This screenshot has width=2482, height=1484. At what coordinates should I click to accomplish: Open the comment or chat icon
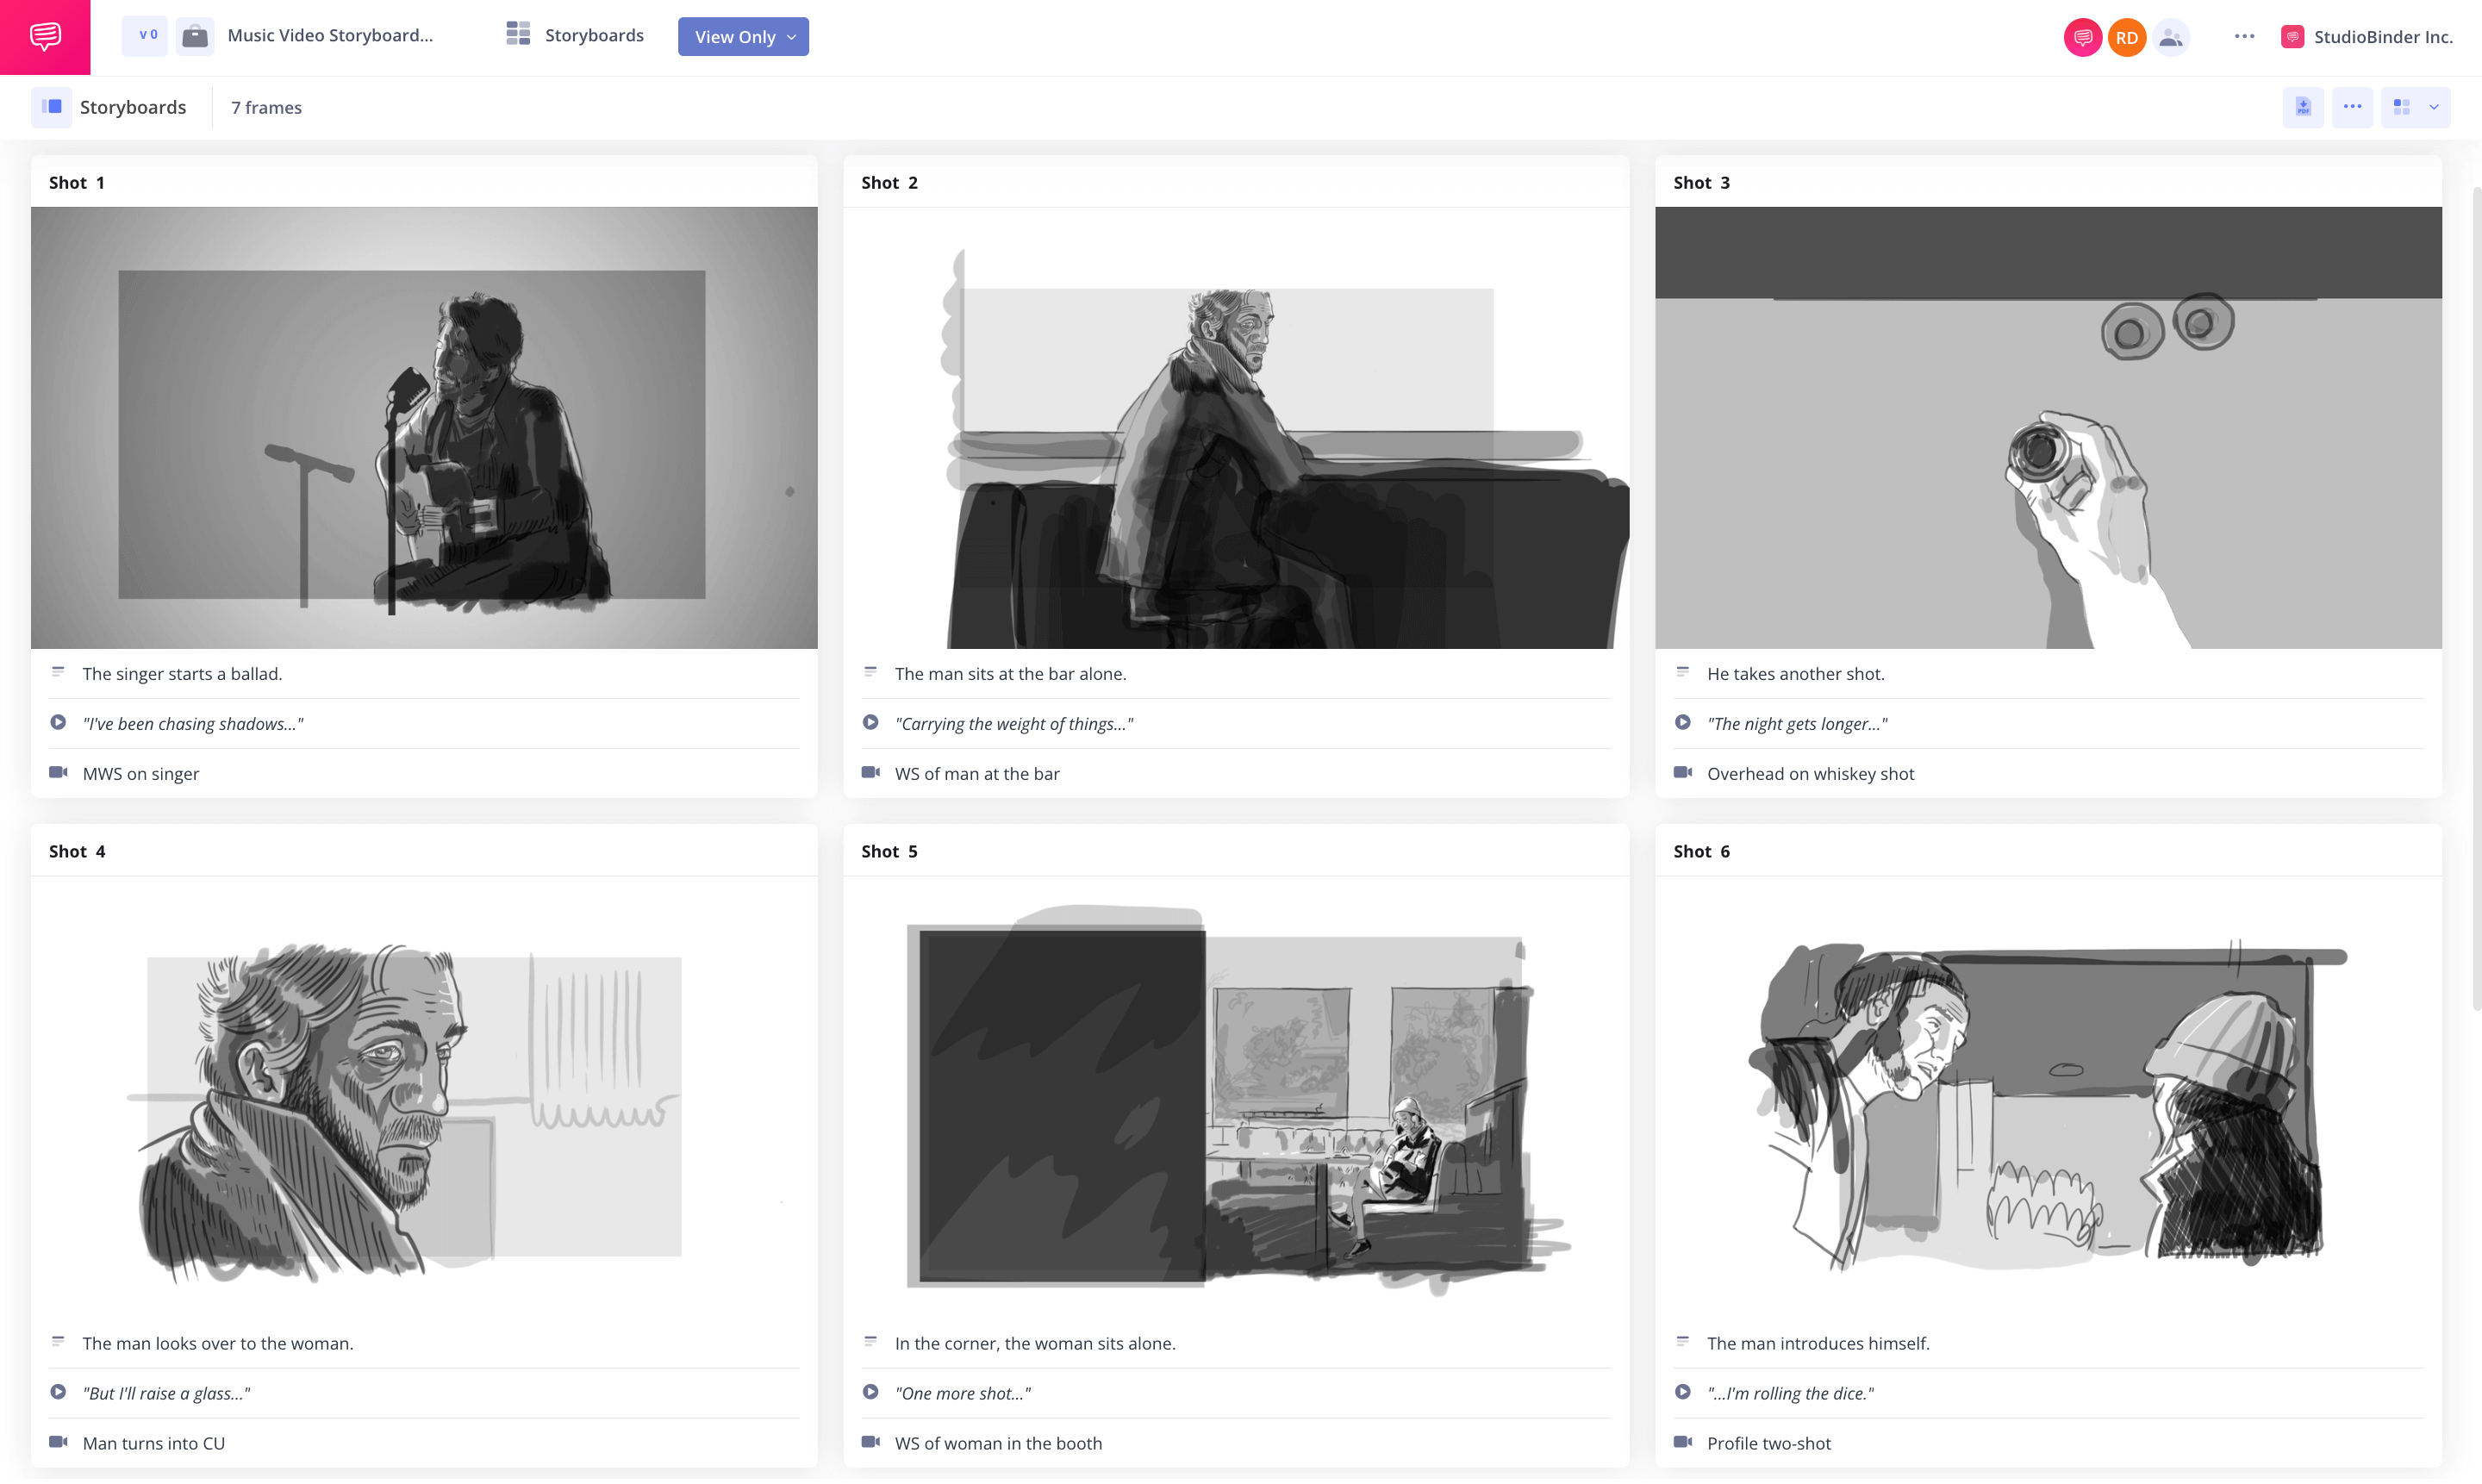pos(46,37)
